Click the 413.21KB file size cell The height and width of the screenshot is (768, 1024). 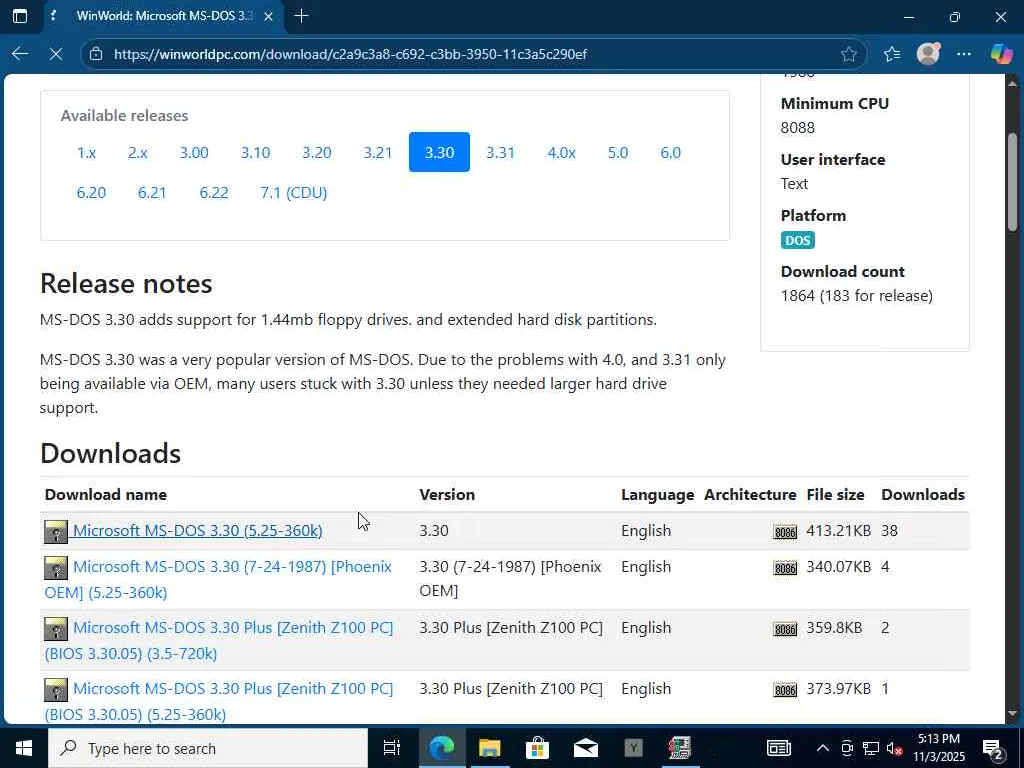(x=839, y=530)
